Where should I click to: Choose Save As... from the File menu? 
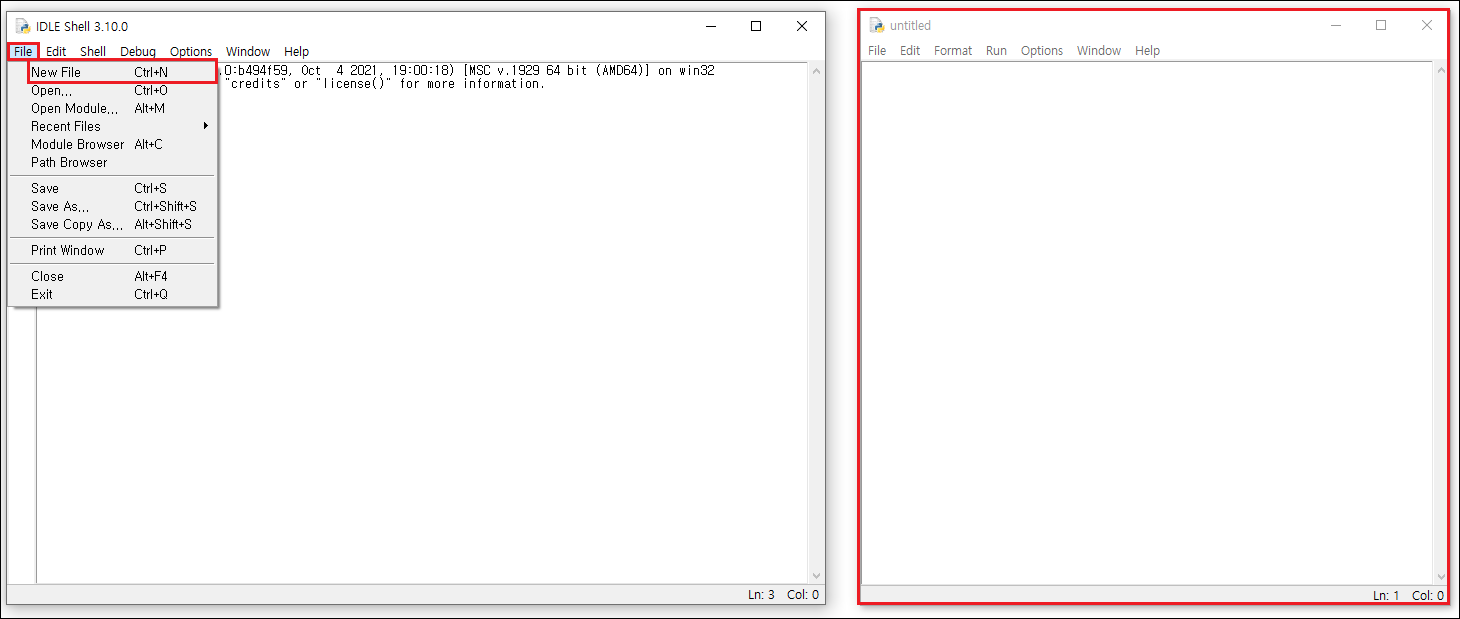click(x=113, y=206)
